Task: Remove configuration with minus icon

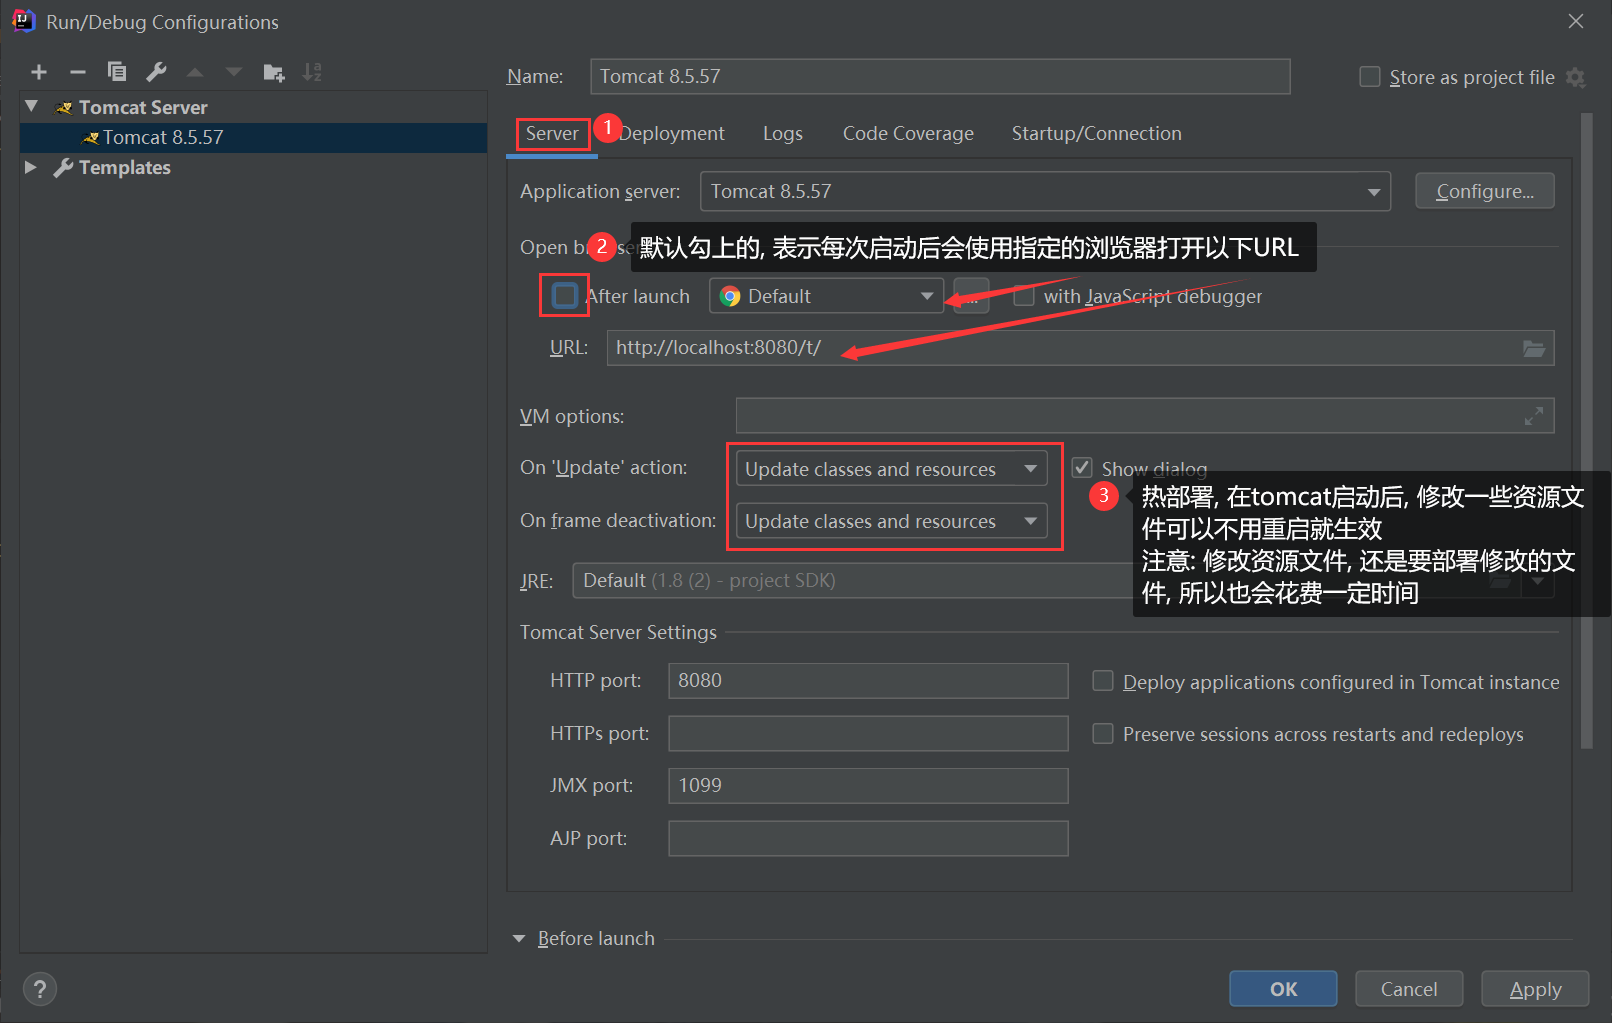Action: [78, 72]
